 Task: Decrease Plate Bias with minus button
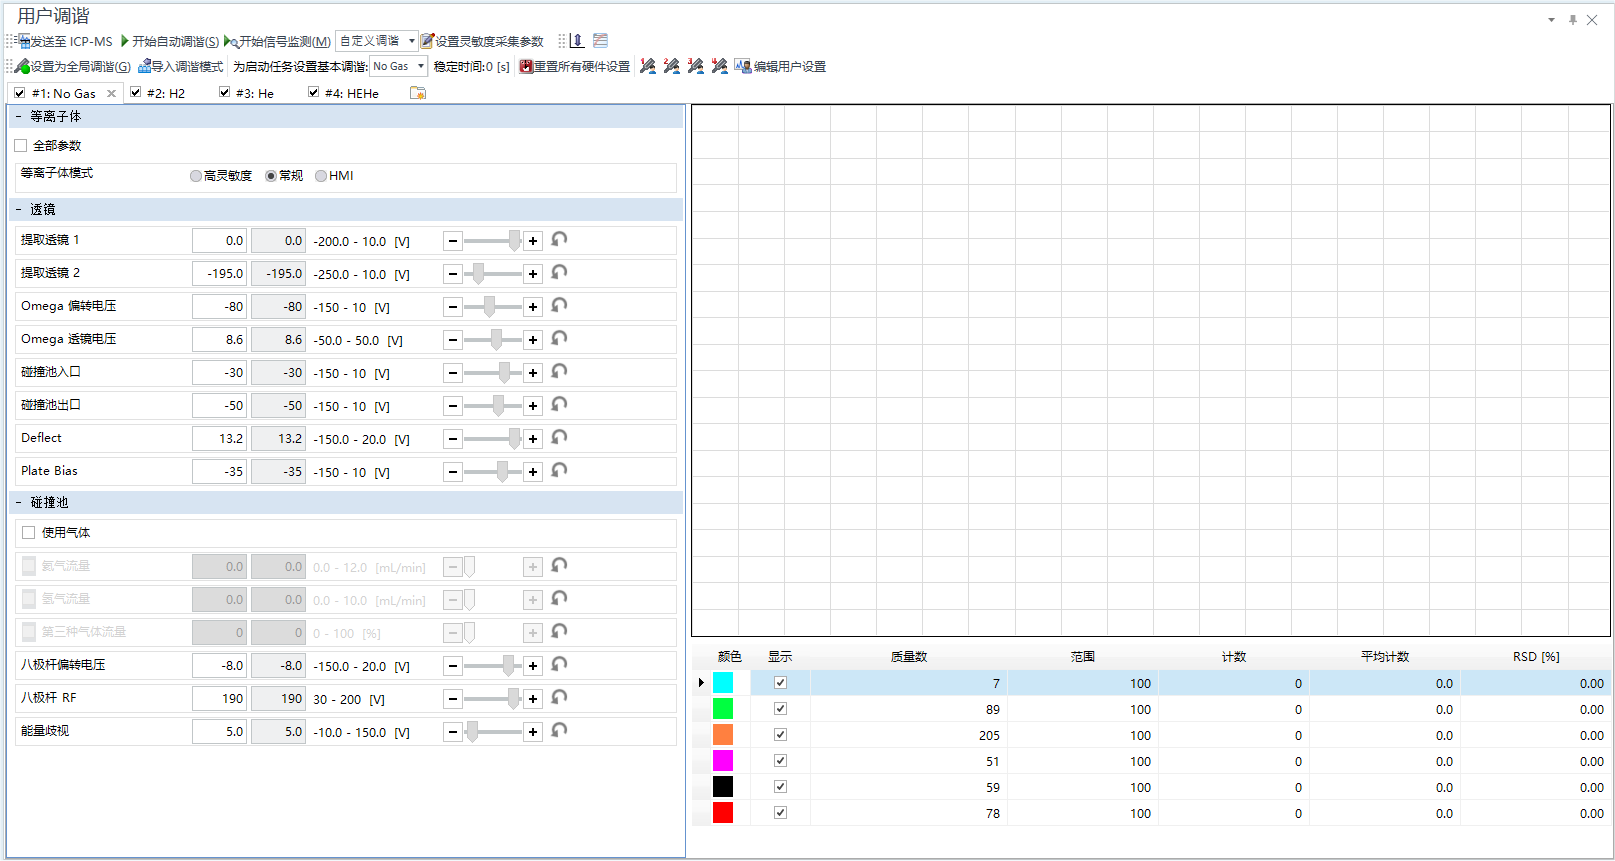click(453, 472)
